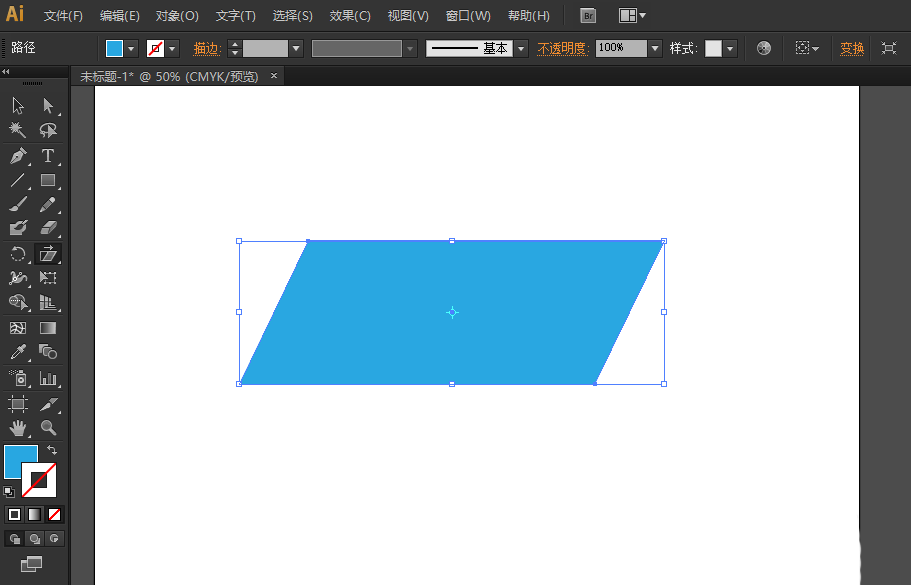The image size is (911, 585).
Task: Select the Magic Wand tool
Action: (18, 130)
